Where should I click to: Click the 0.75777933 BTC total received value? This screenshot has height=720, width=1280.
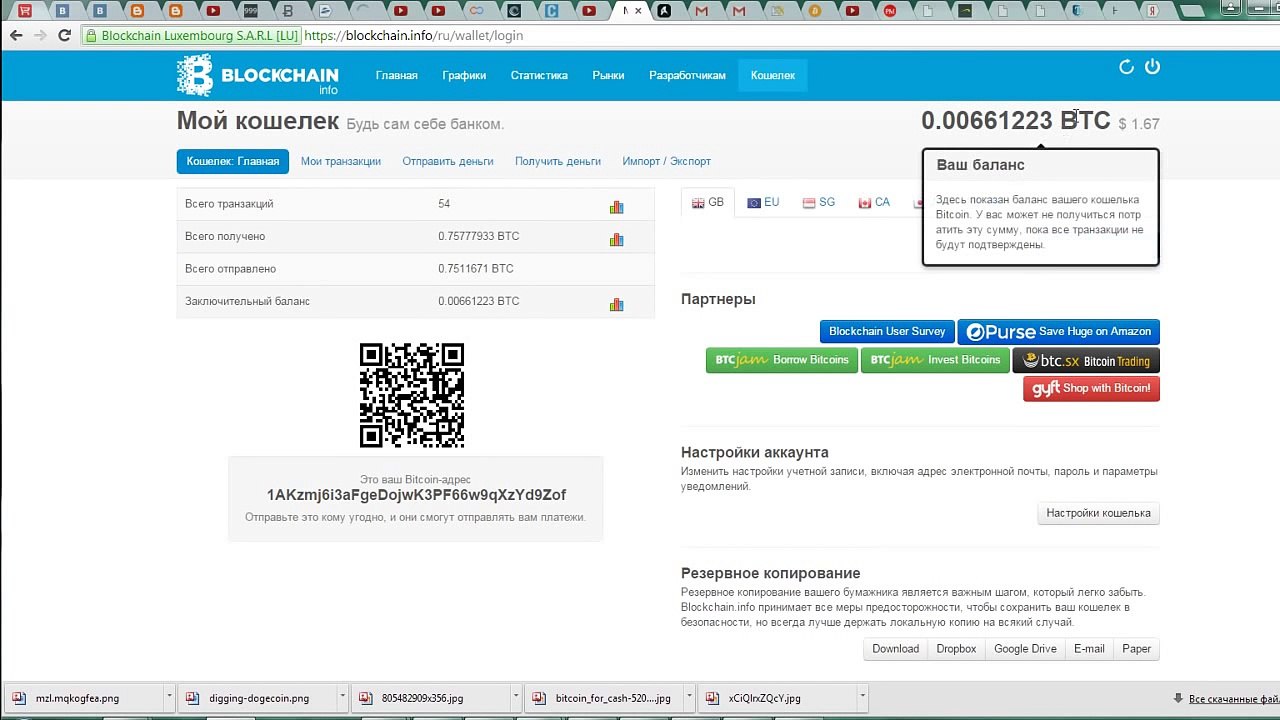click(x=478, y=236)
